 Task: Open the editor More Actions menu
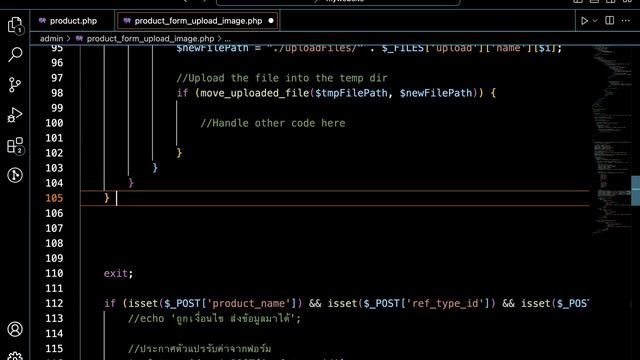626,20
